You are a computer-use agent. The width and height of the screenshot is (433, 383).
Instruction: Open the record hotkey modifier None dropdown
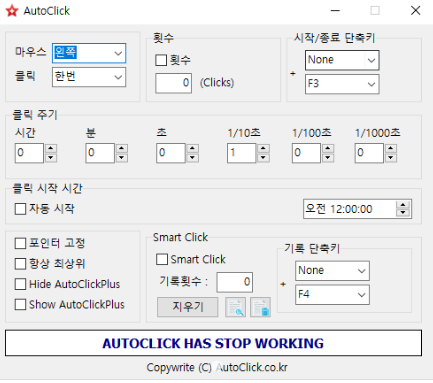click(332, 271)
